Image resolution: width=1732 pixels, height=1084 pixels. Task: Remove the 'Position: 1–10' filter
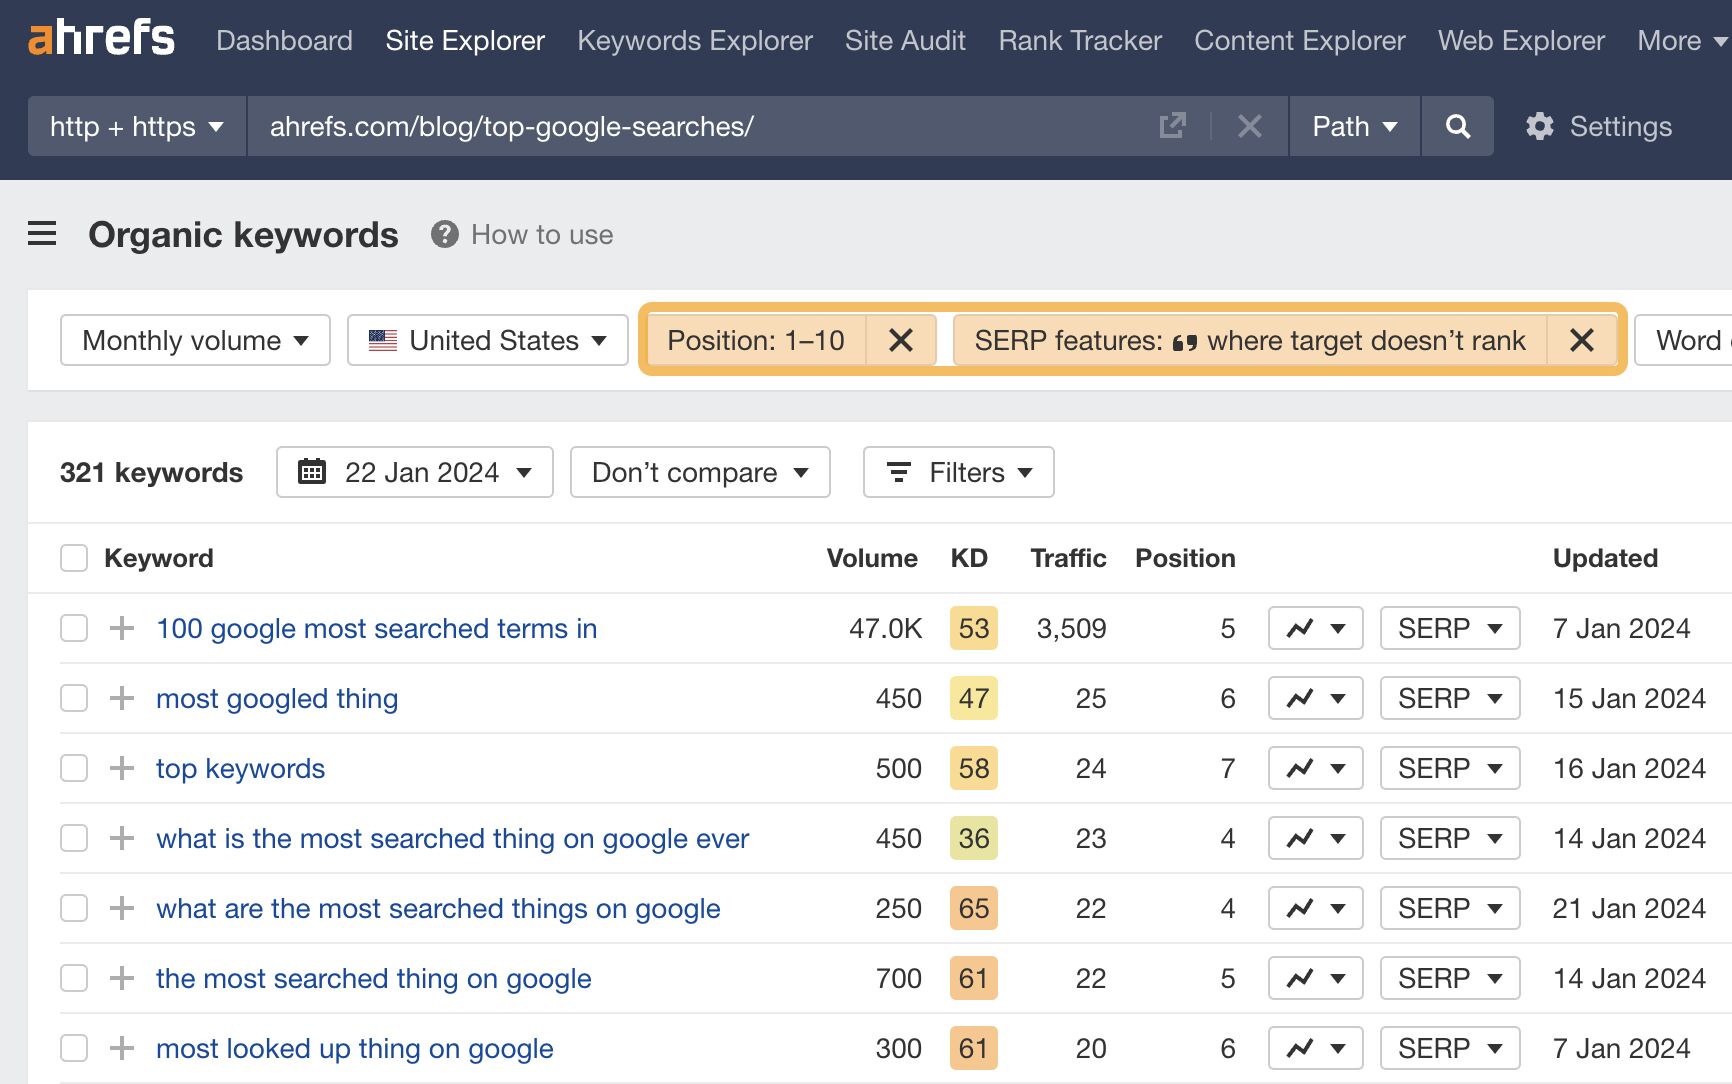pos(900,340)
